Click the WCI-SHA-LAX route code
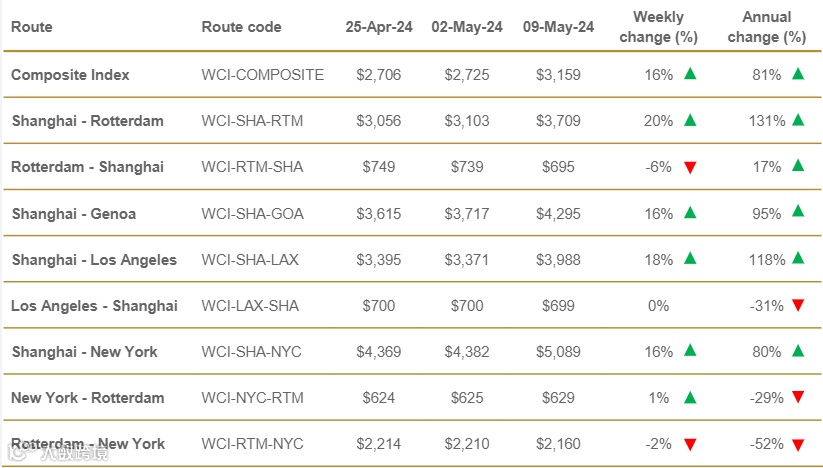The width and height of the screenshot is (823, 468). 250,260
